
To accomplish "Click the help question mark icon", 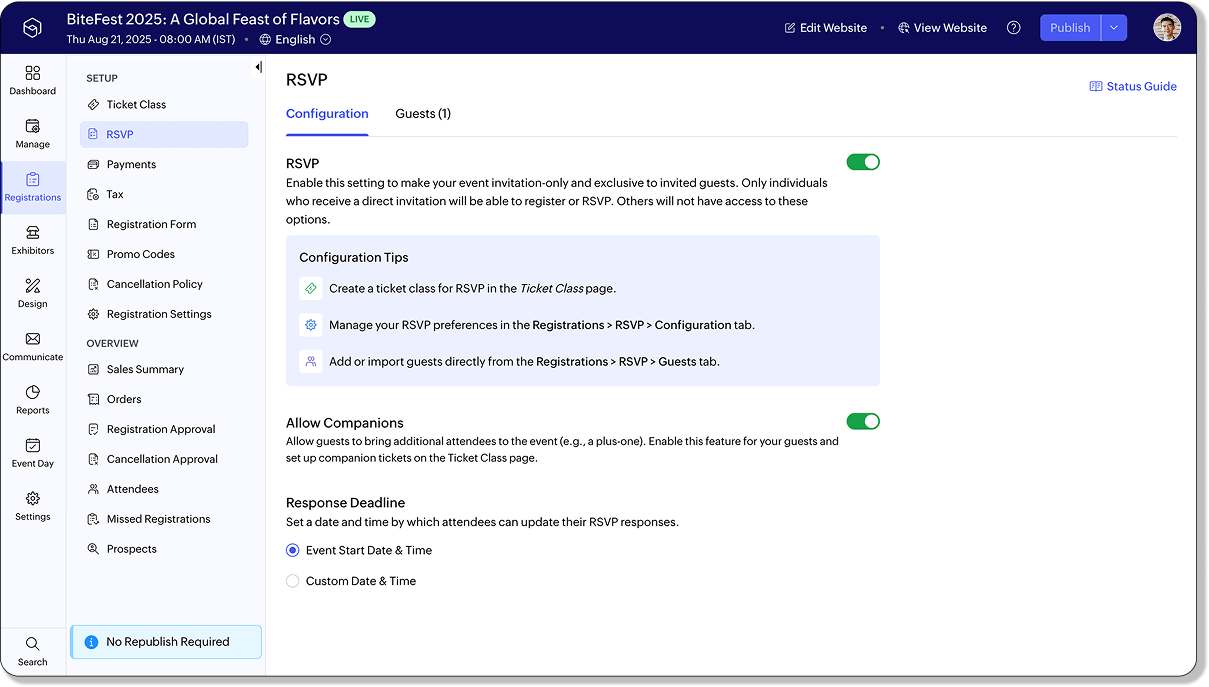I will [x=1013, y=28].
